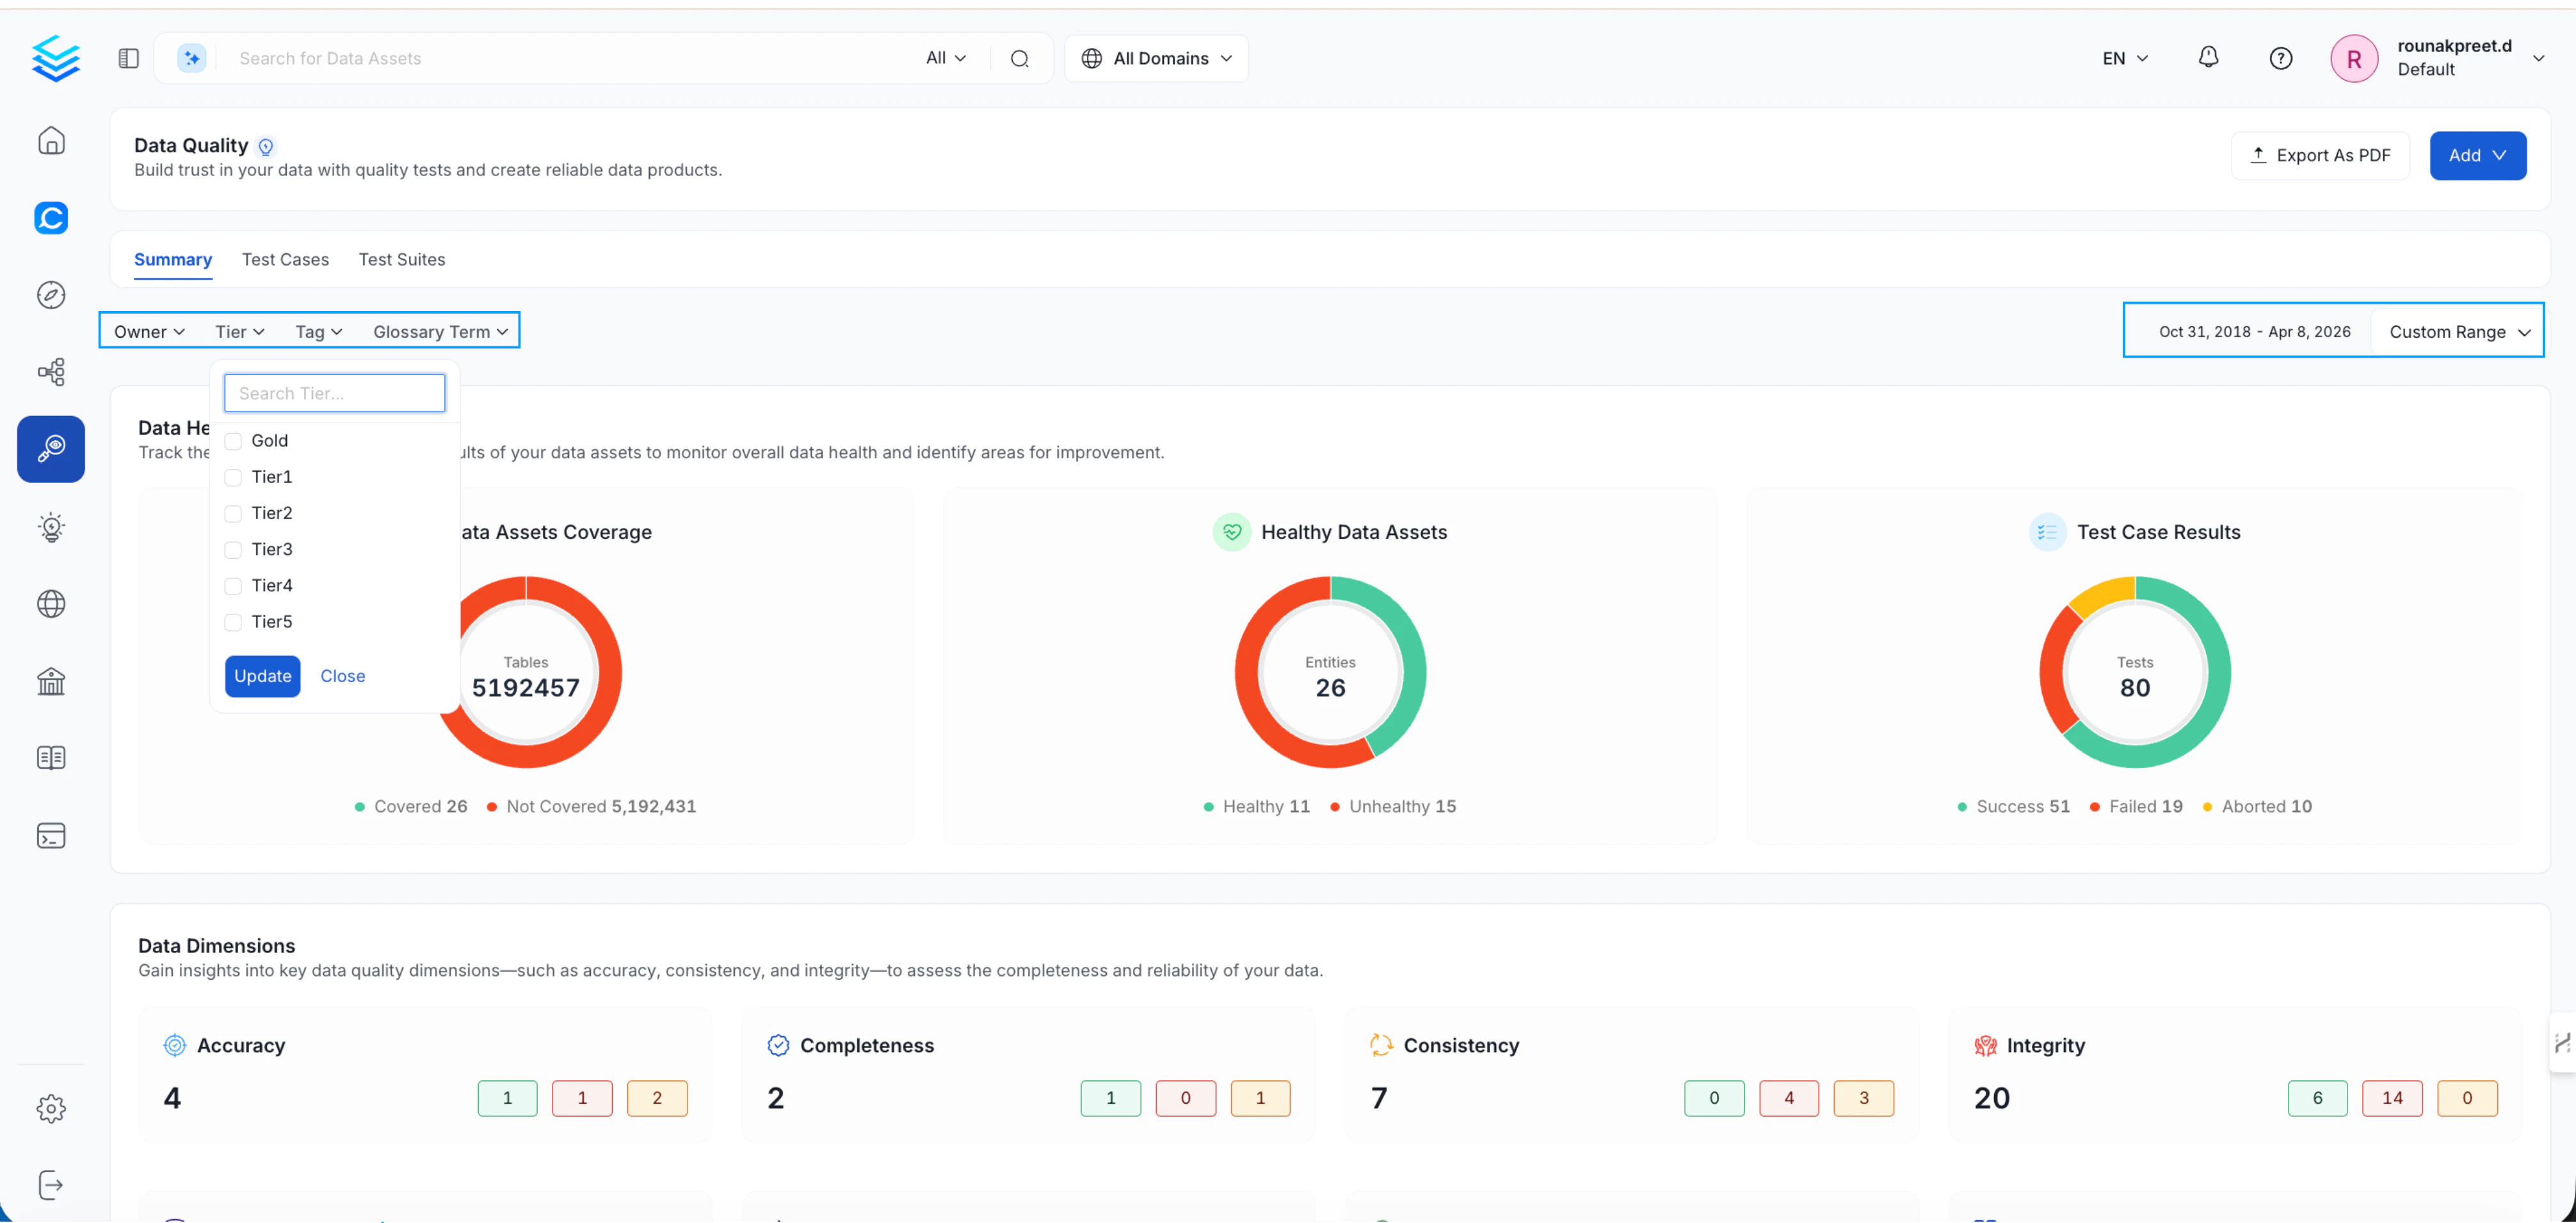Image resolution: width=2576 pixels, height=1223 pixels.
Task: Click the red Integrity failed count 14 badge
Action: click(2392, 1098)
